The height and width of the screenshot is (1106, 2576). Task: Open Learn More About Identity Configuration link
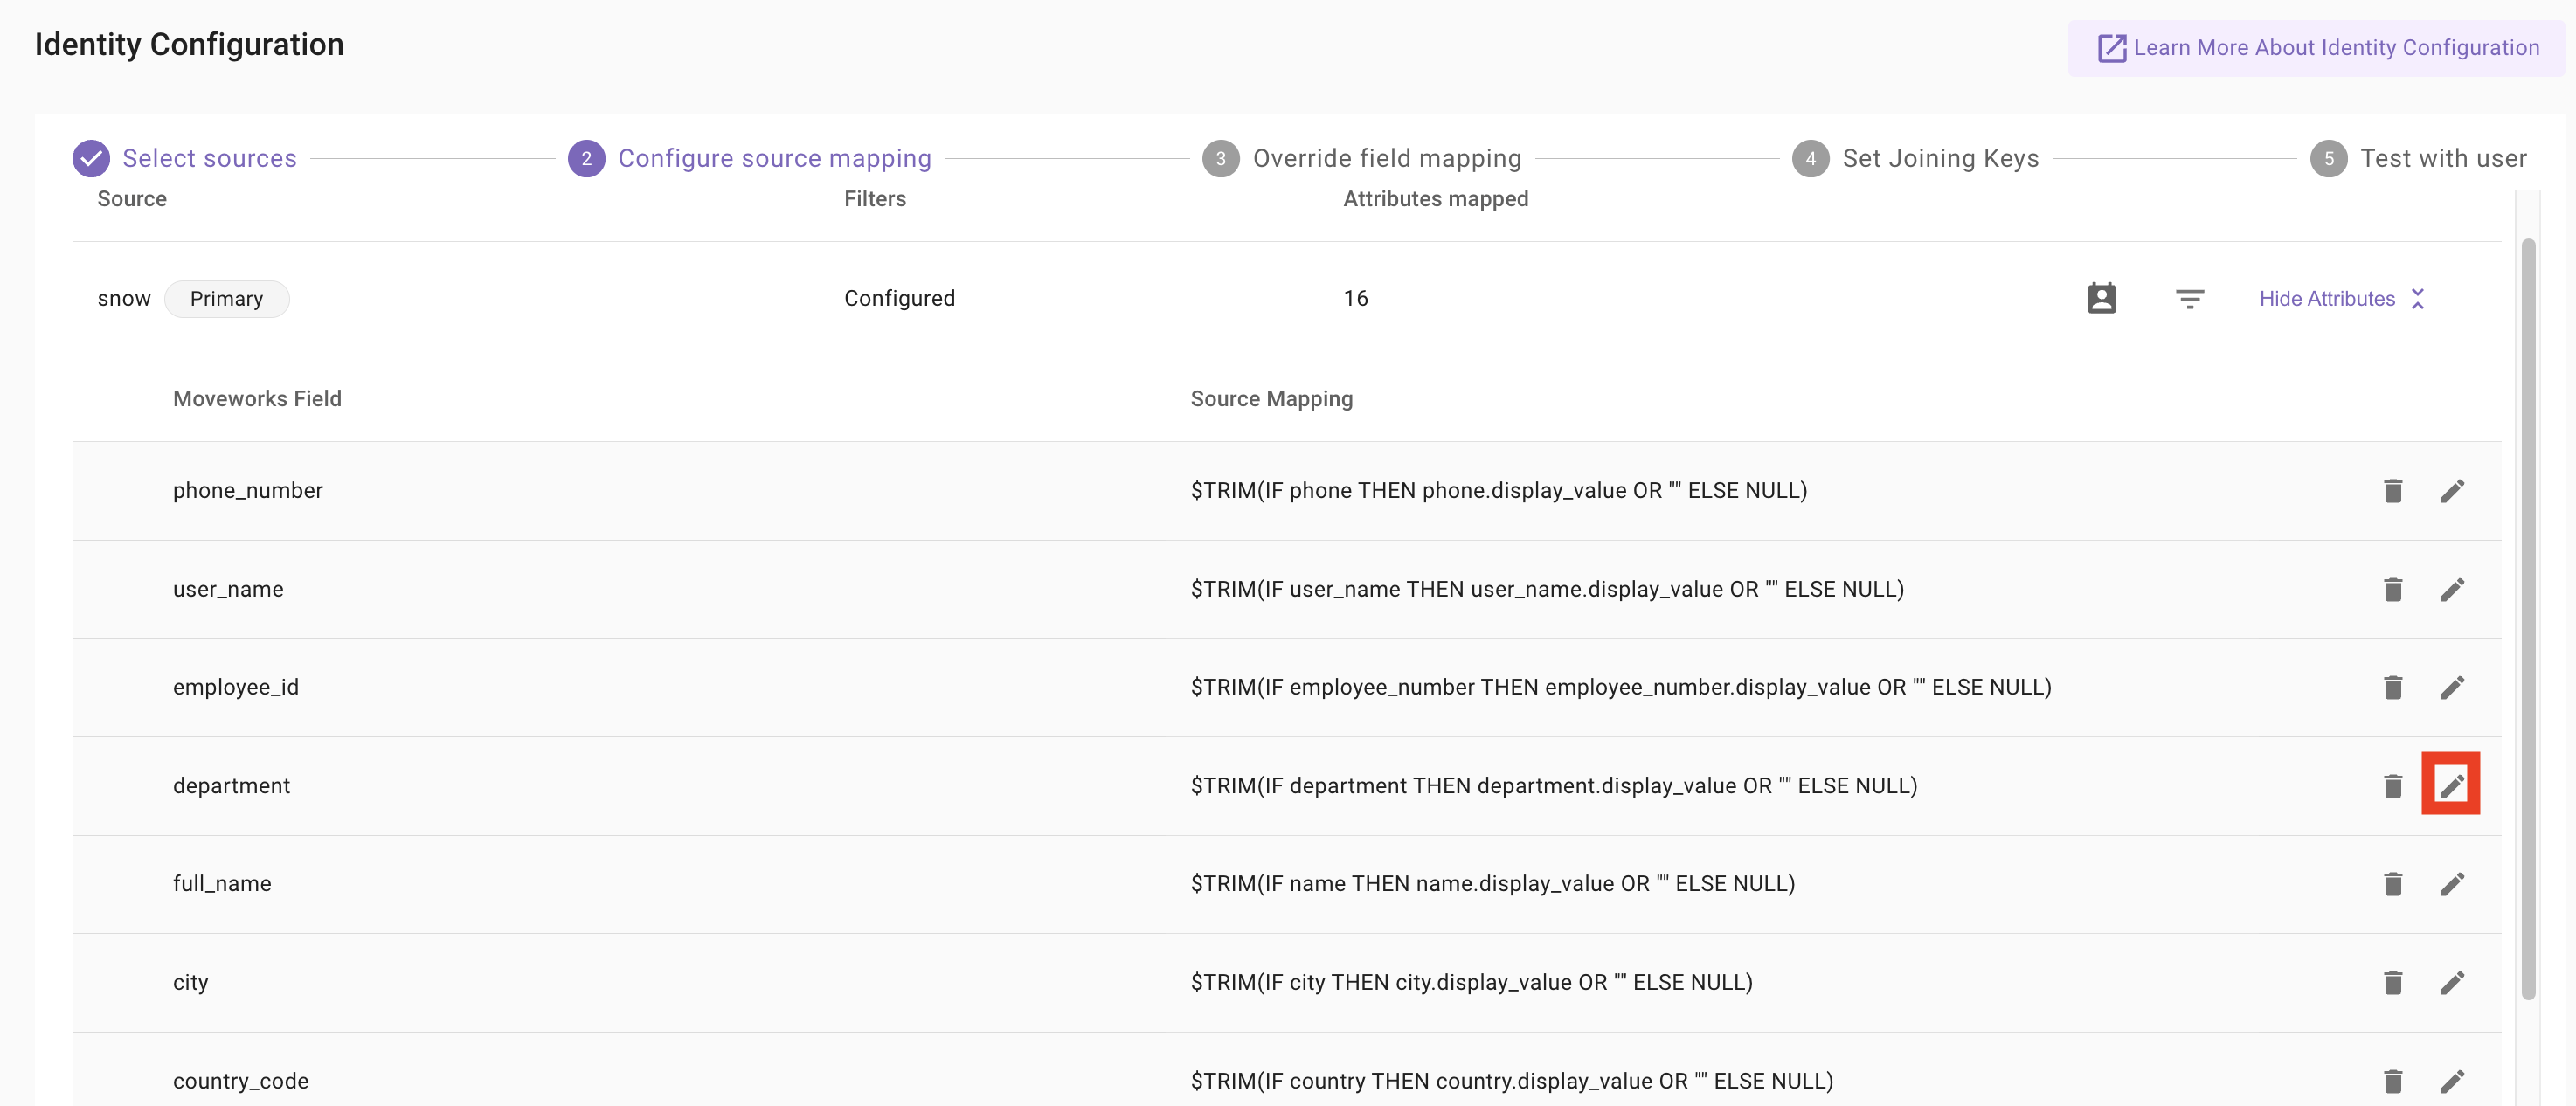coord(2317,48)
